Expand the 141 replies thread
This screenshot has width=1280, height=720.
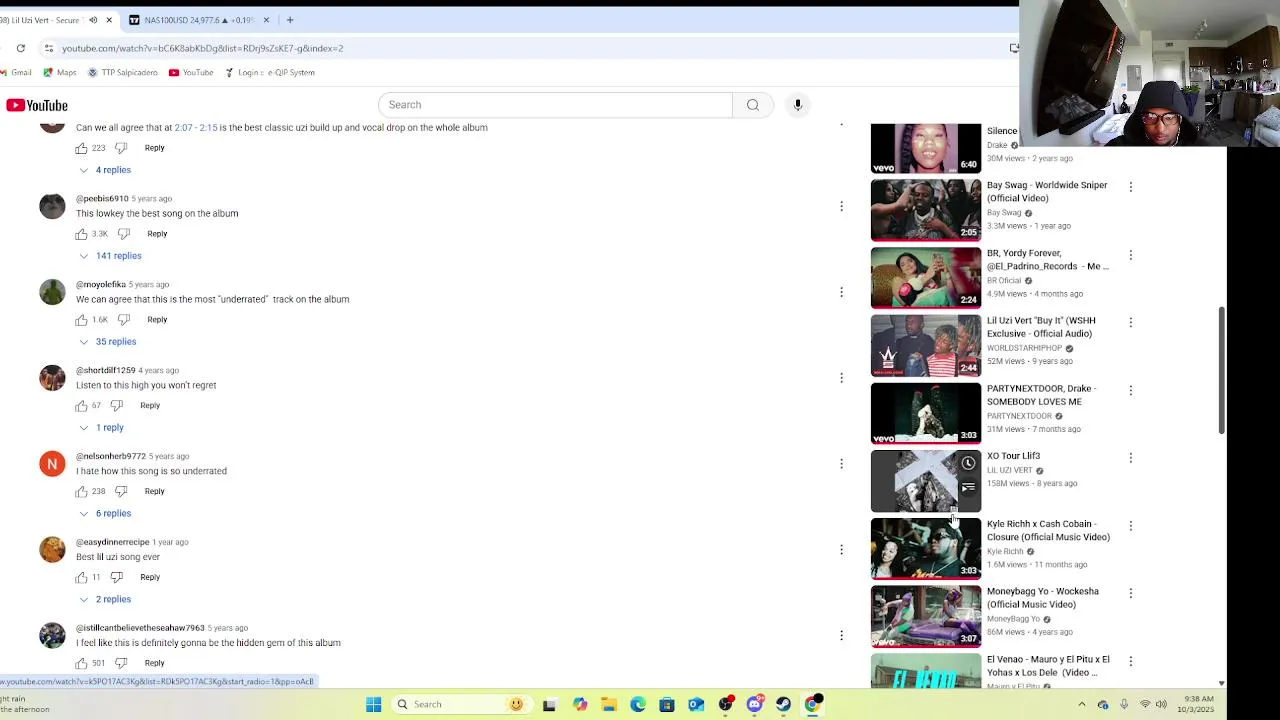pos(110,256)
